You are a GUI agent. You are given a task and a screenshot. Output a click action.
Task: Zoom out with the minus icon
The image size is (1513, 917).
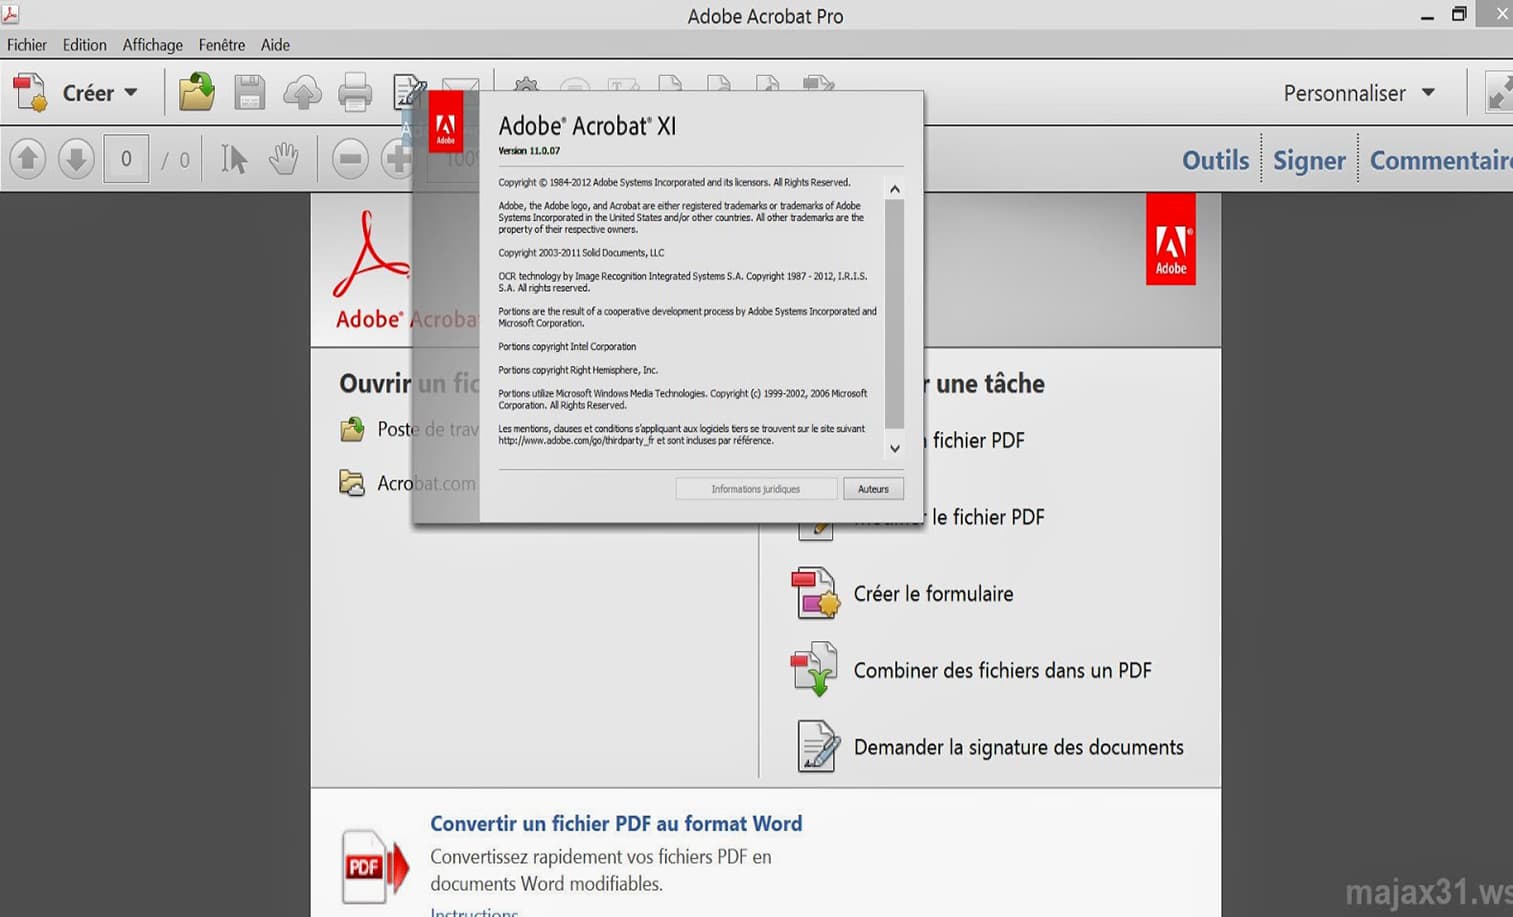(350, 158)
